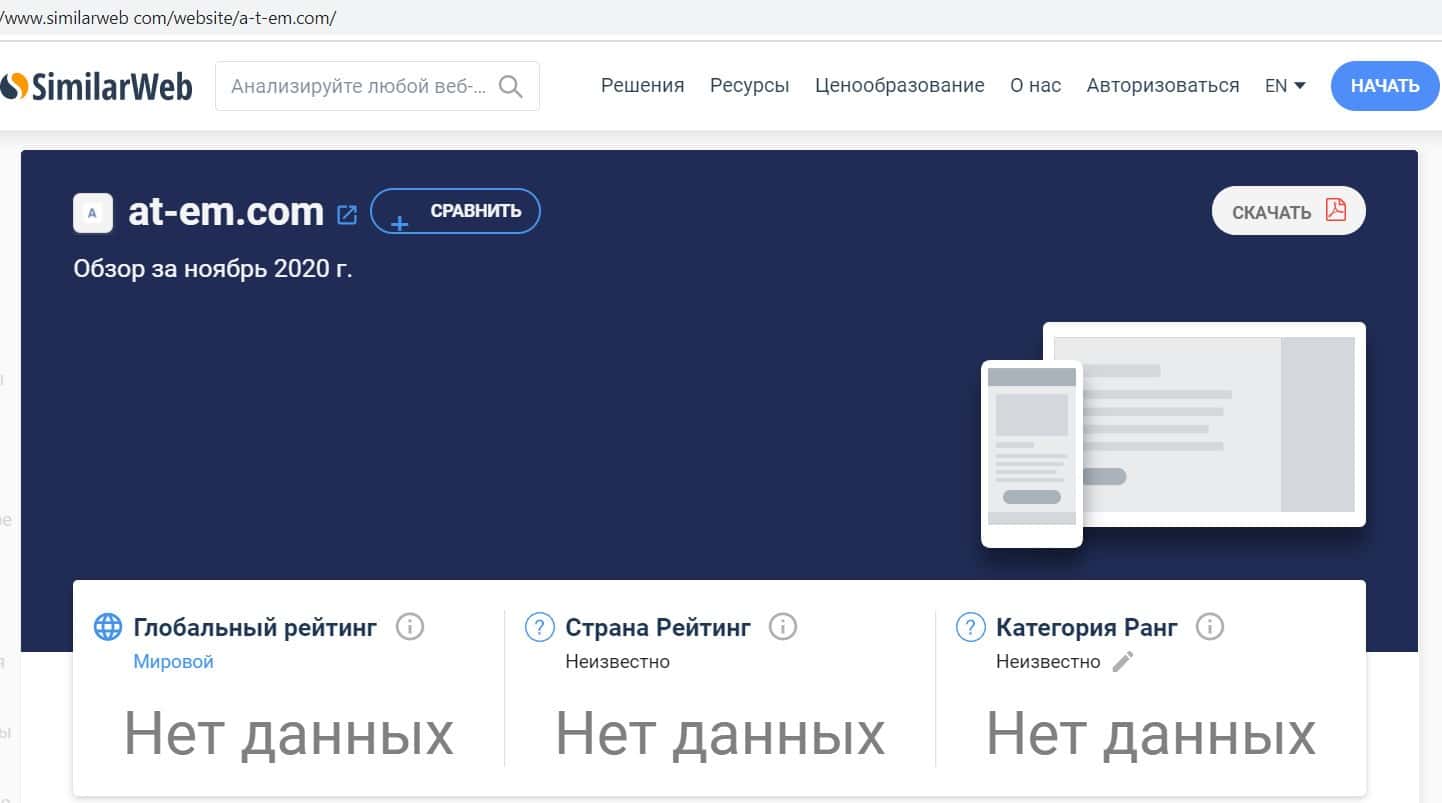Click info icon next to Глобальный рейтинг
The height and width of the screenshot is (803, 1442).
point(410,627)
